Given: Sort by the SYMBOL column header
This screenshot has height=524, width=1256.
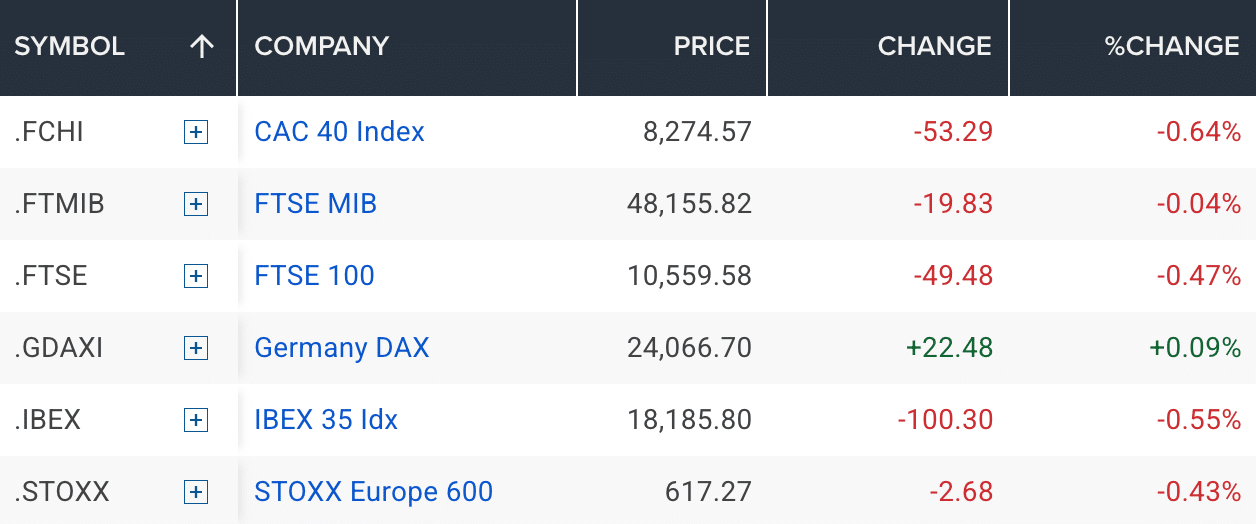Looking at the screenshot, I should (70, 46).
